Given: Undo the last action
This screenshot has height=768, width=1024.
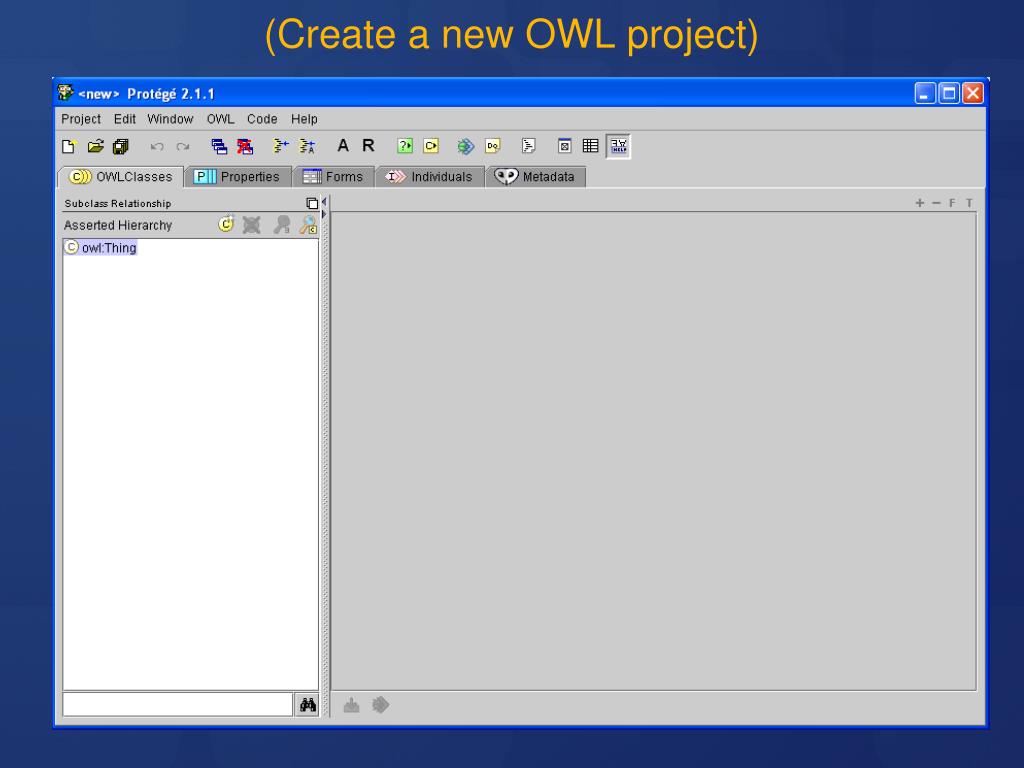Looking at the screenshot, I should [x=157, y=146].
